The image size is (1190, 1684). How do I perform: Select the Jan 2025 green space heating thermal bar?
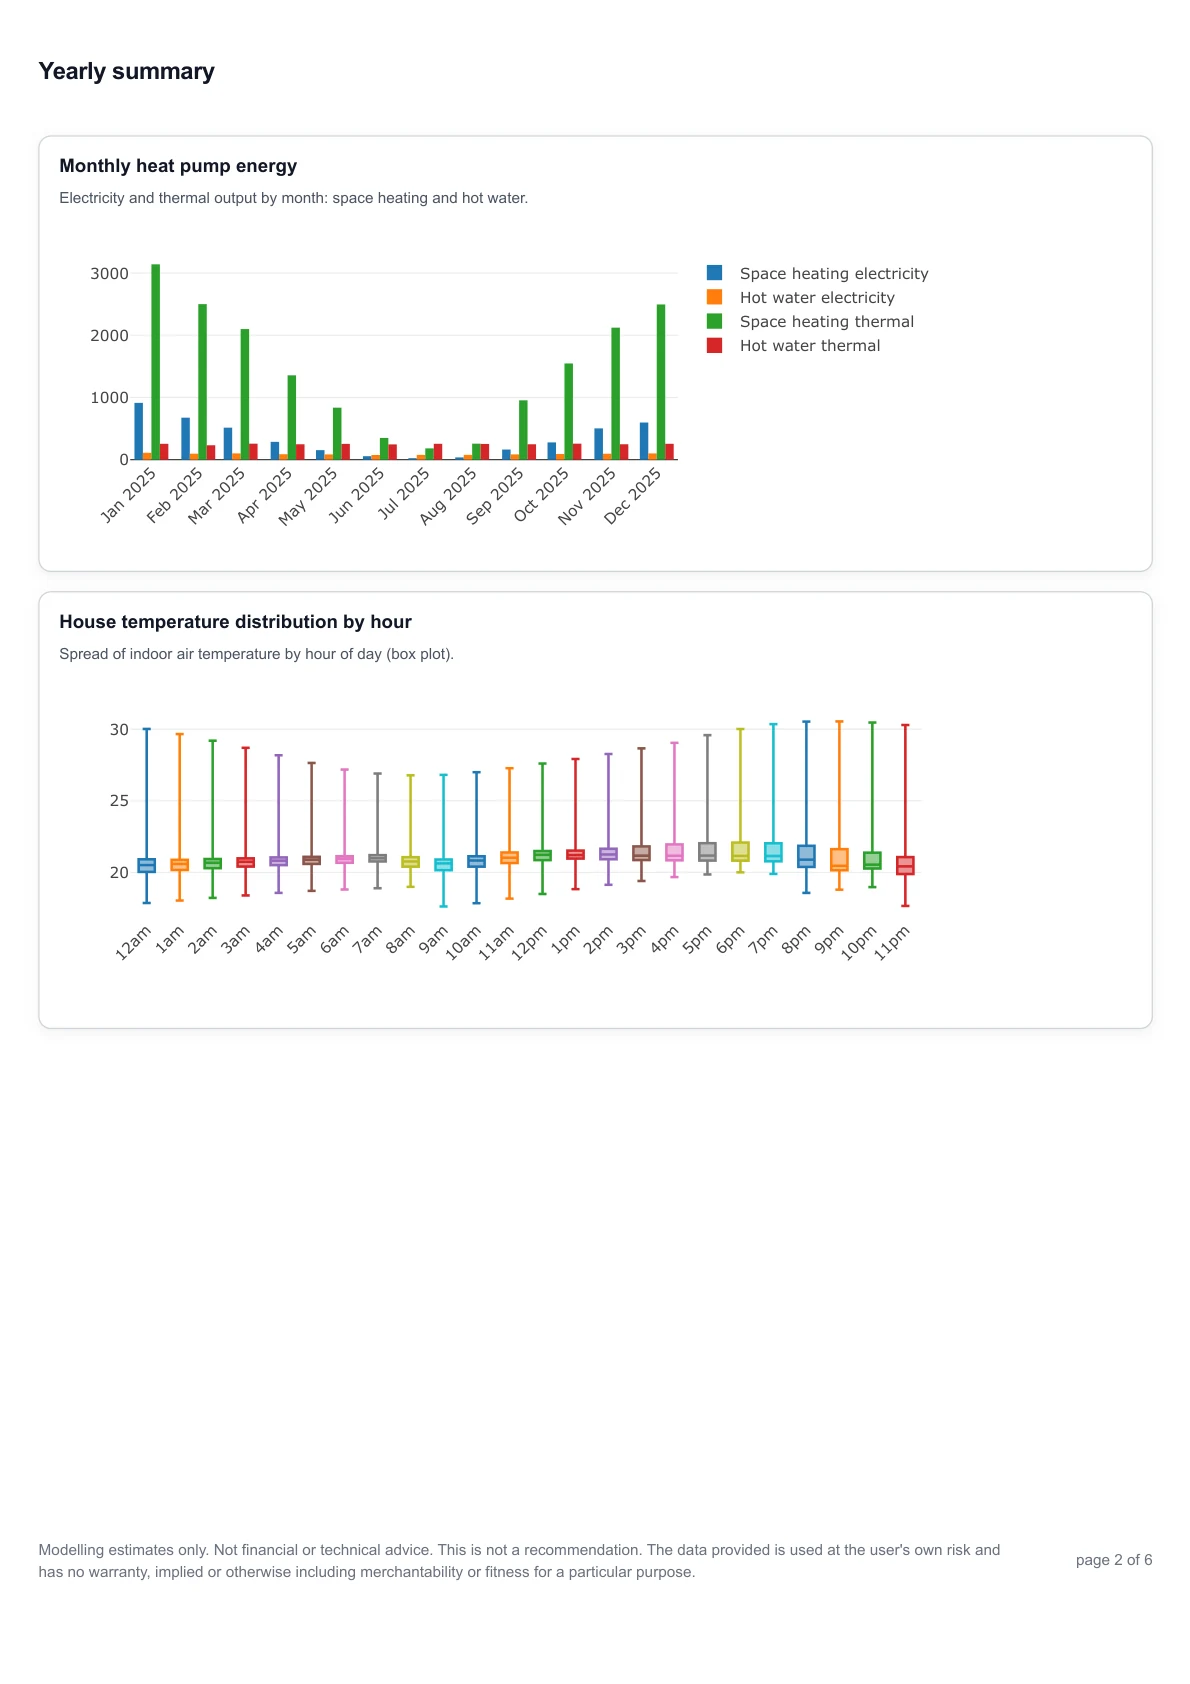click(x=155, y=362)
